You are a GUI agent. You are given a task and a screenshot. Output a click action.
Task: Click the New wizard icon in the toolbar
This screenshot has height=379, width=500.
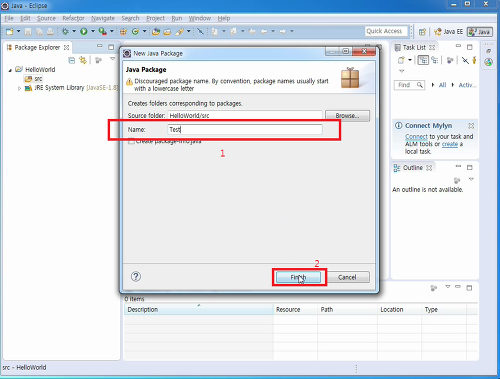(x=10, y=31)
